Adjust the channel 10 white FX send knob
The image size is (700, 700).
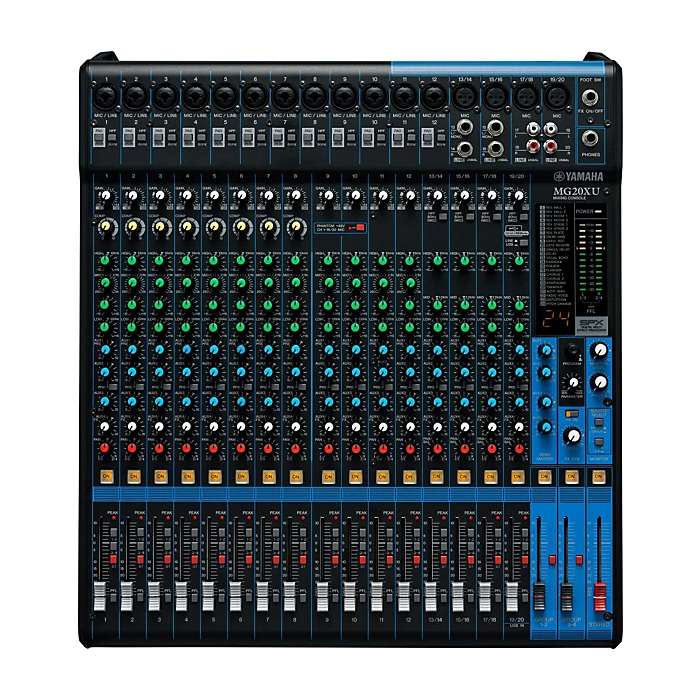[355, 427]
